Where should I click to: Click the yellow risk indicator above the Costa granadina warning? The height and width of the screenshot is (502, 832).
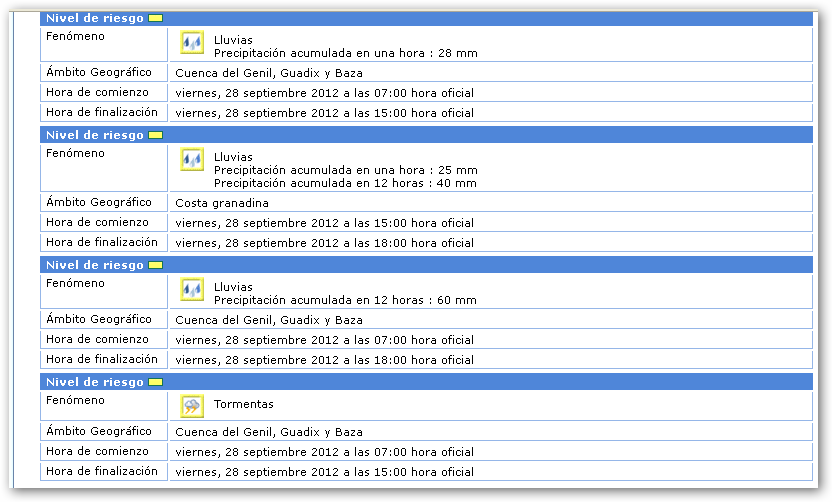click(x=155, y=135)
